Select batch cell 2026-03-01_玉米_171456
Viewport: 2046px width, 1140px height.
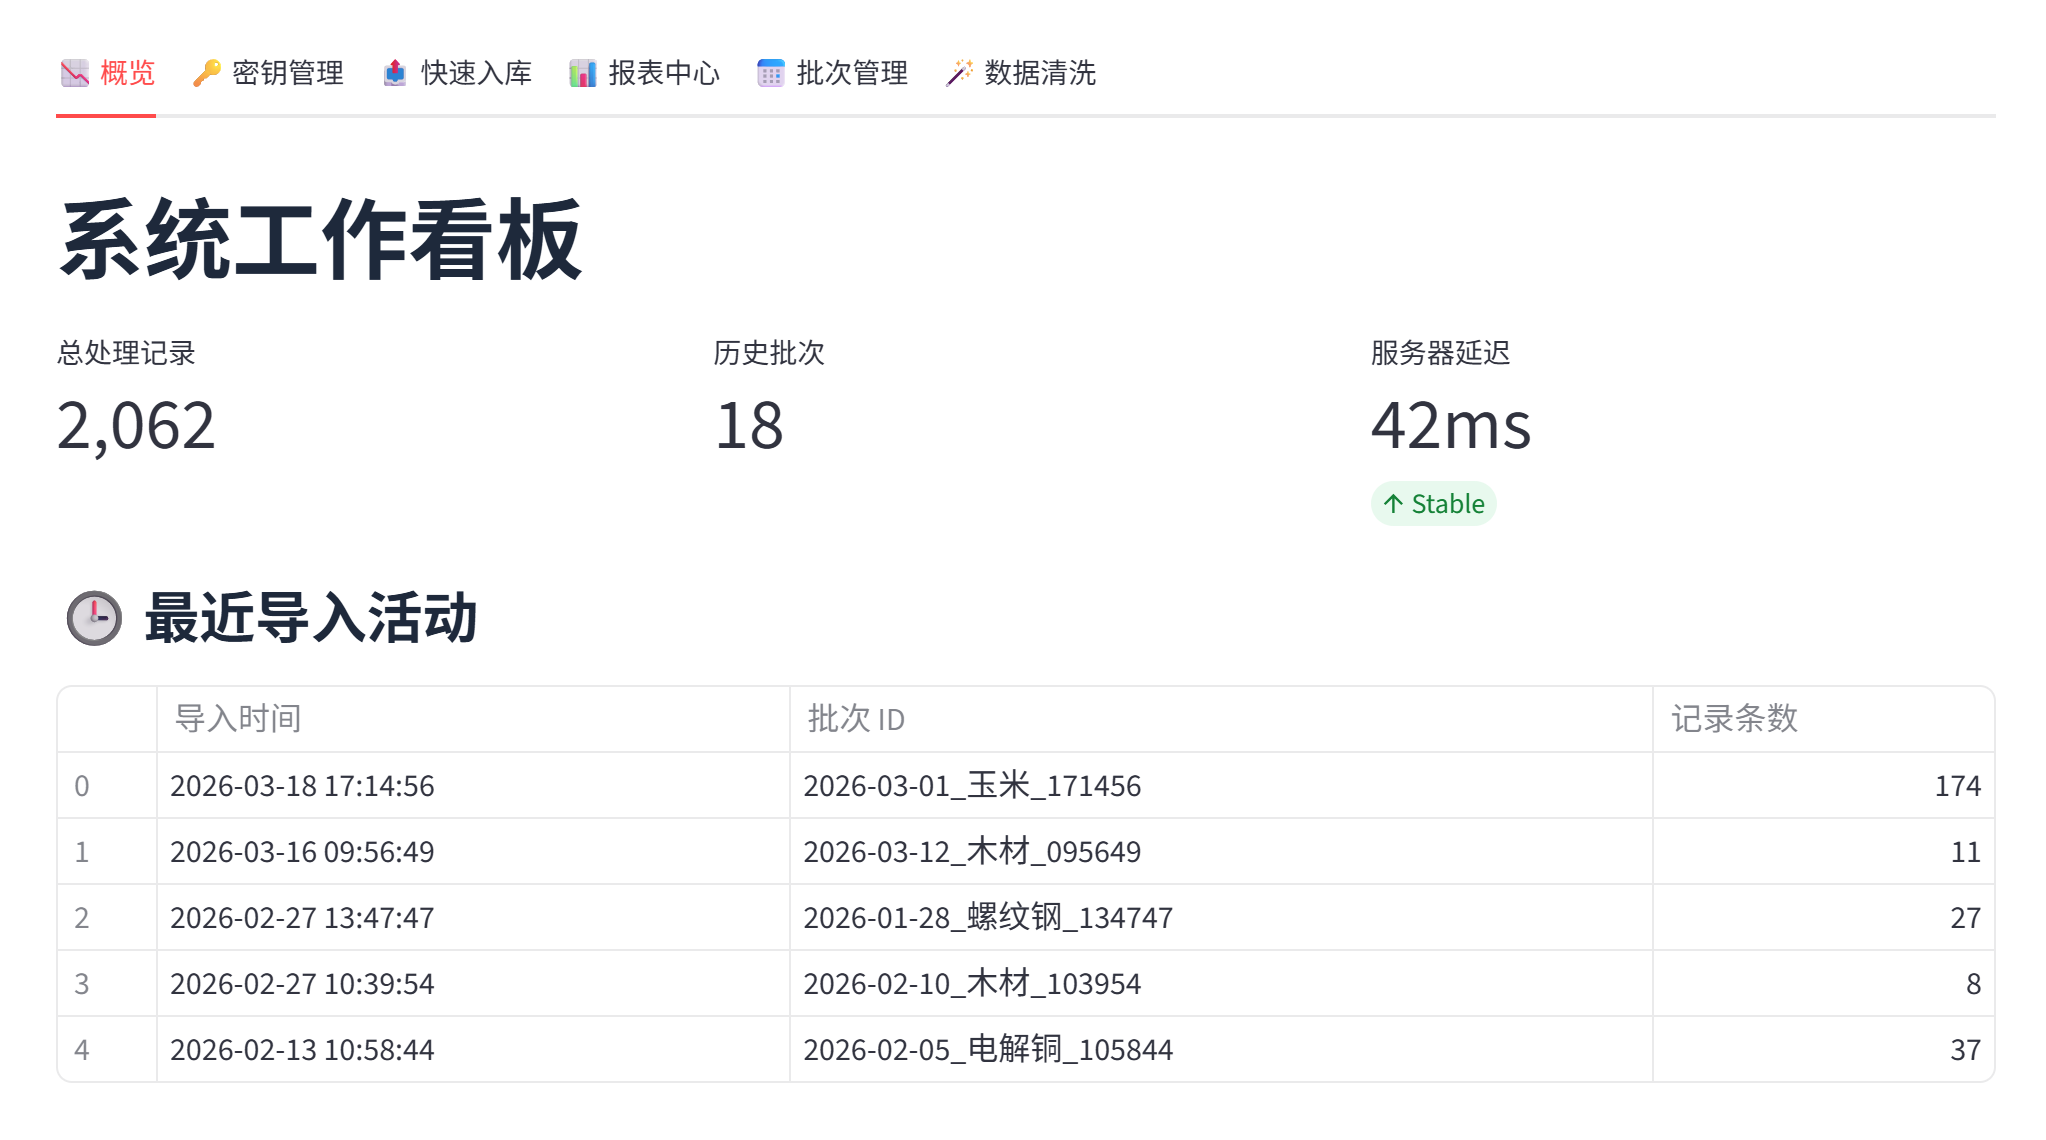click(972, 786)
